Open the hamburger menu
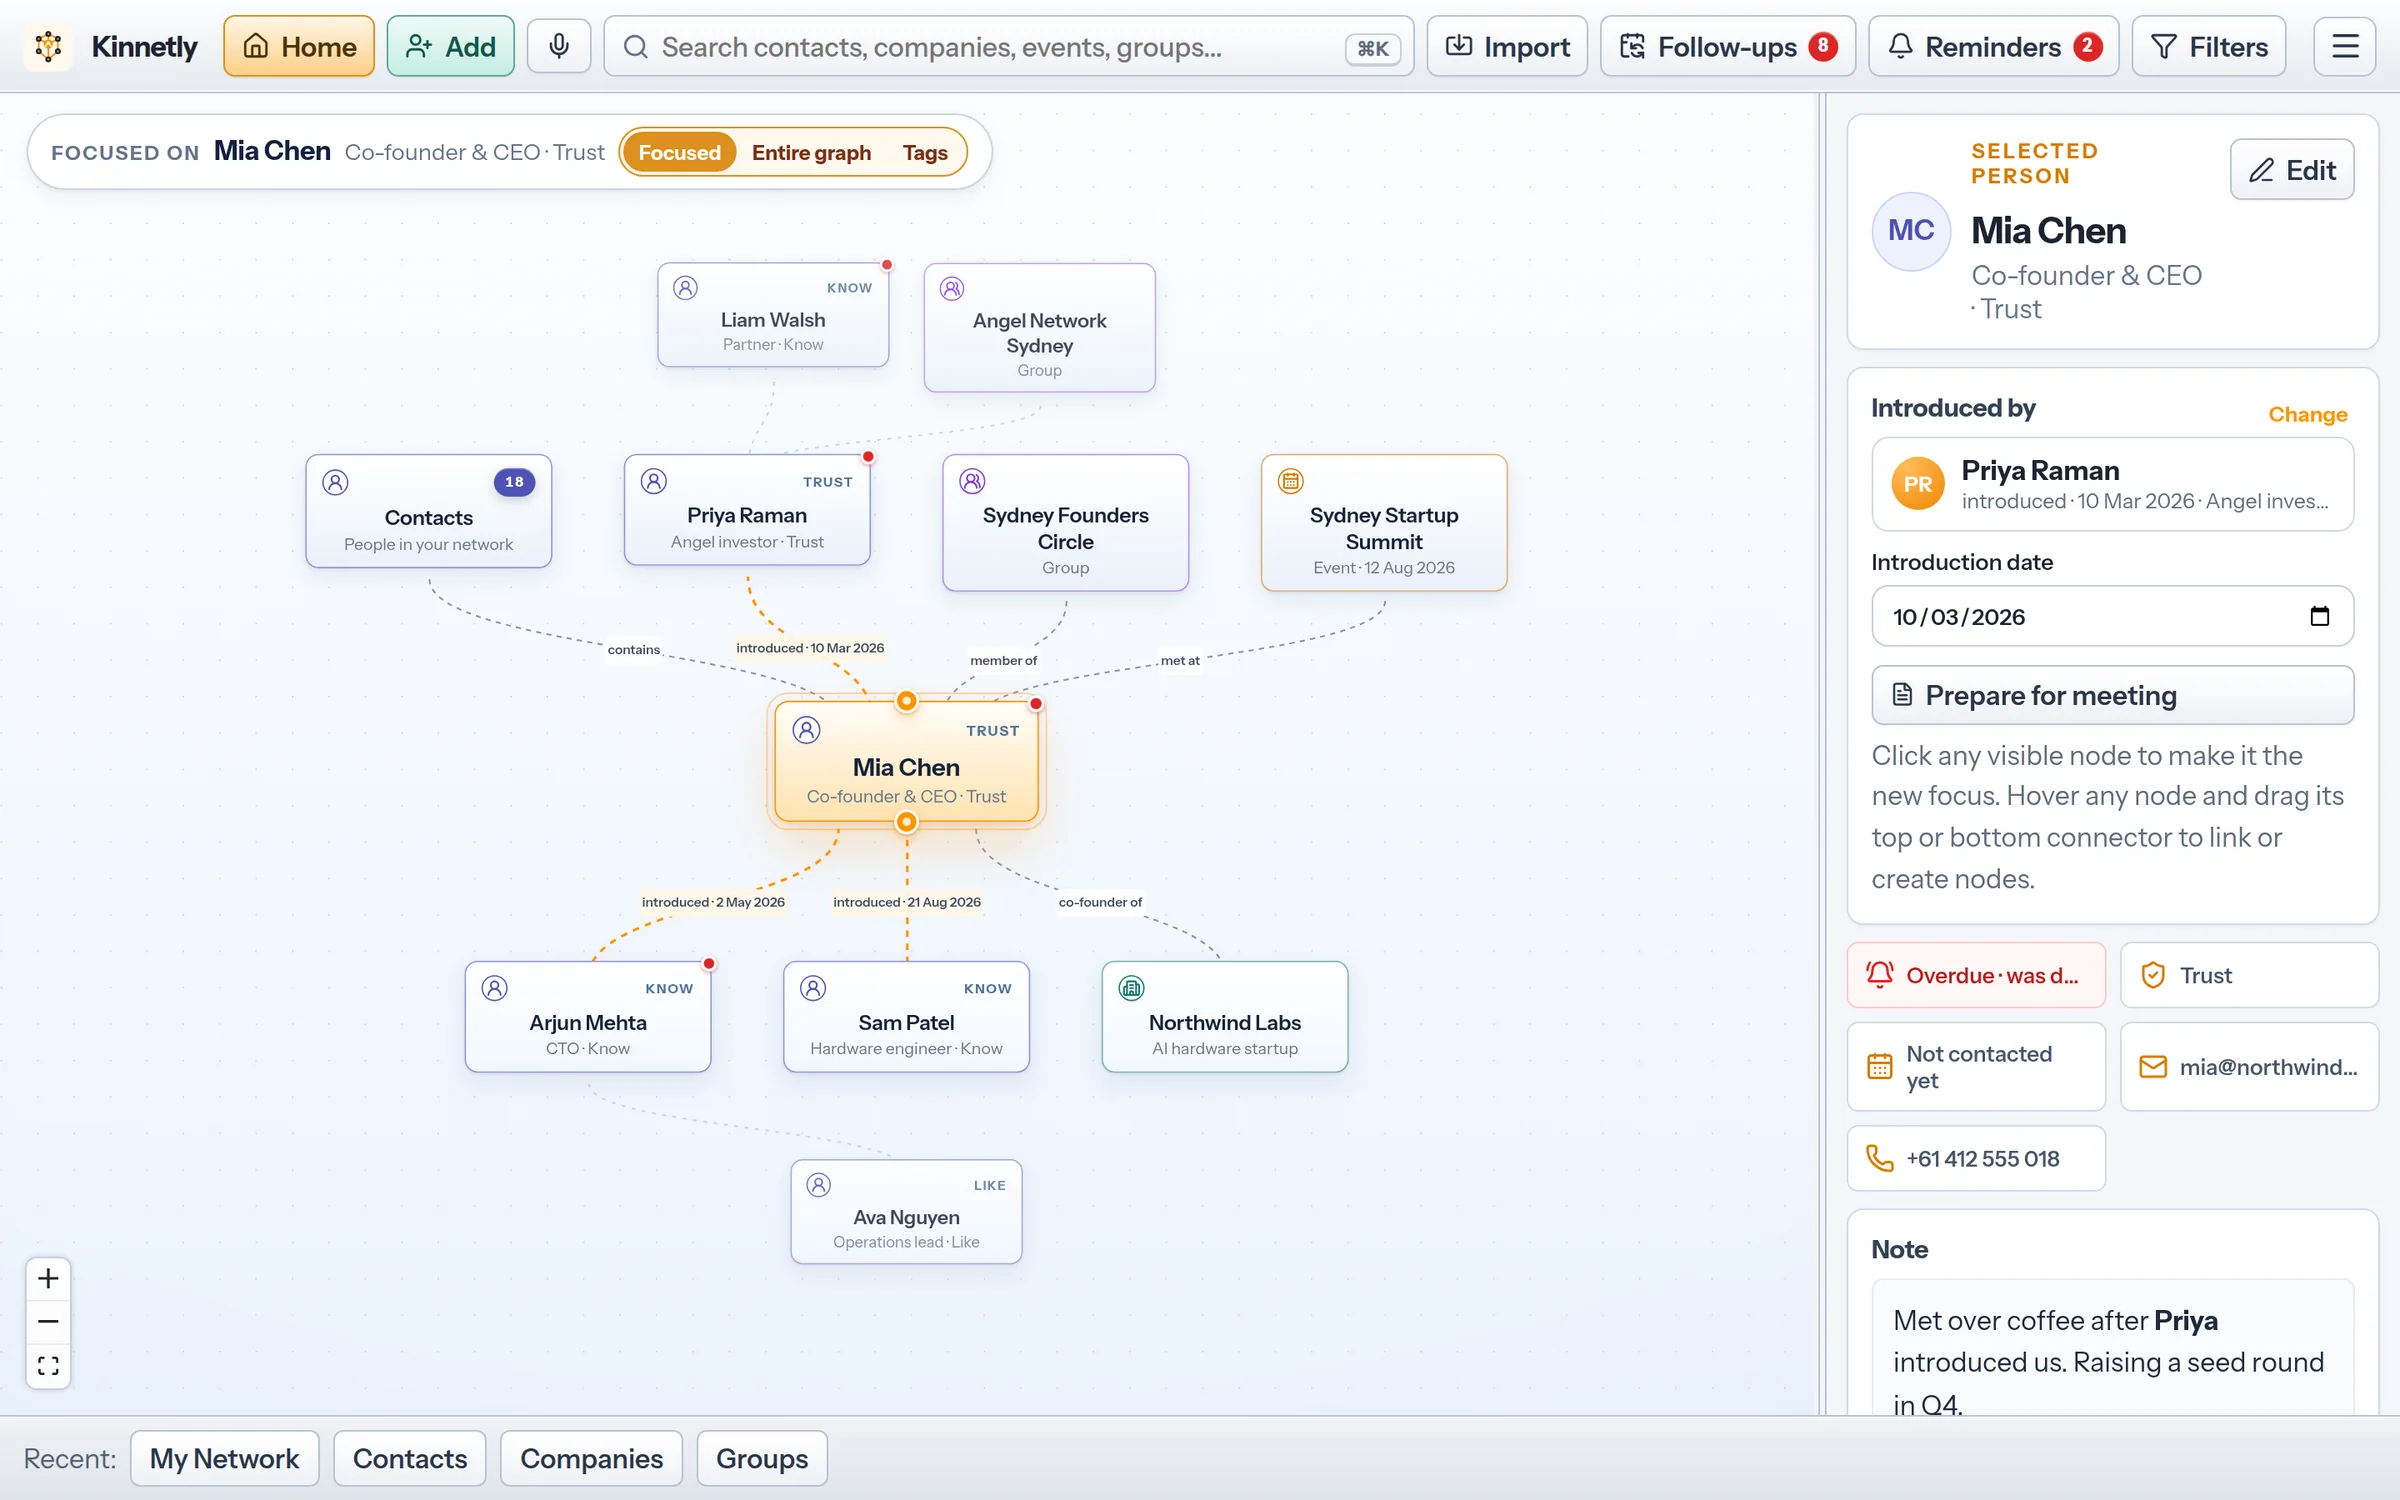Image resolution: width=2400 pixels, height=1500 pixels. coord(2345,46)
